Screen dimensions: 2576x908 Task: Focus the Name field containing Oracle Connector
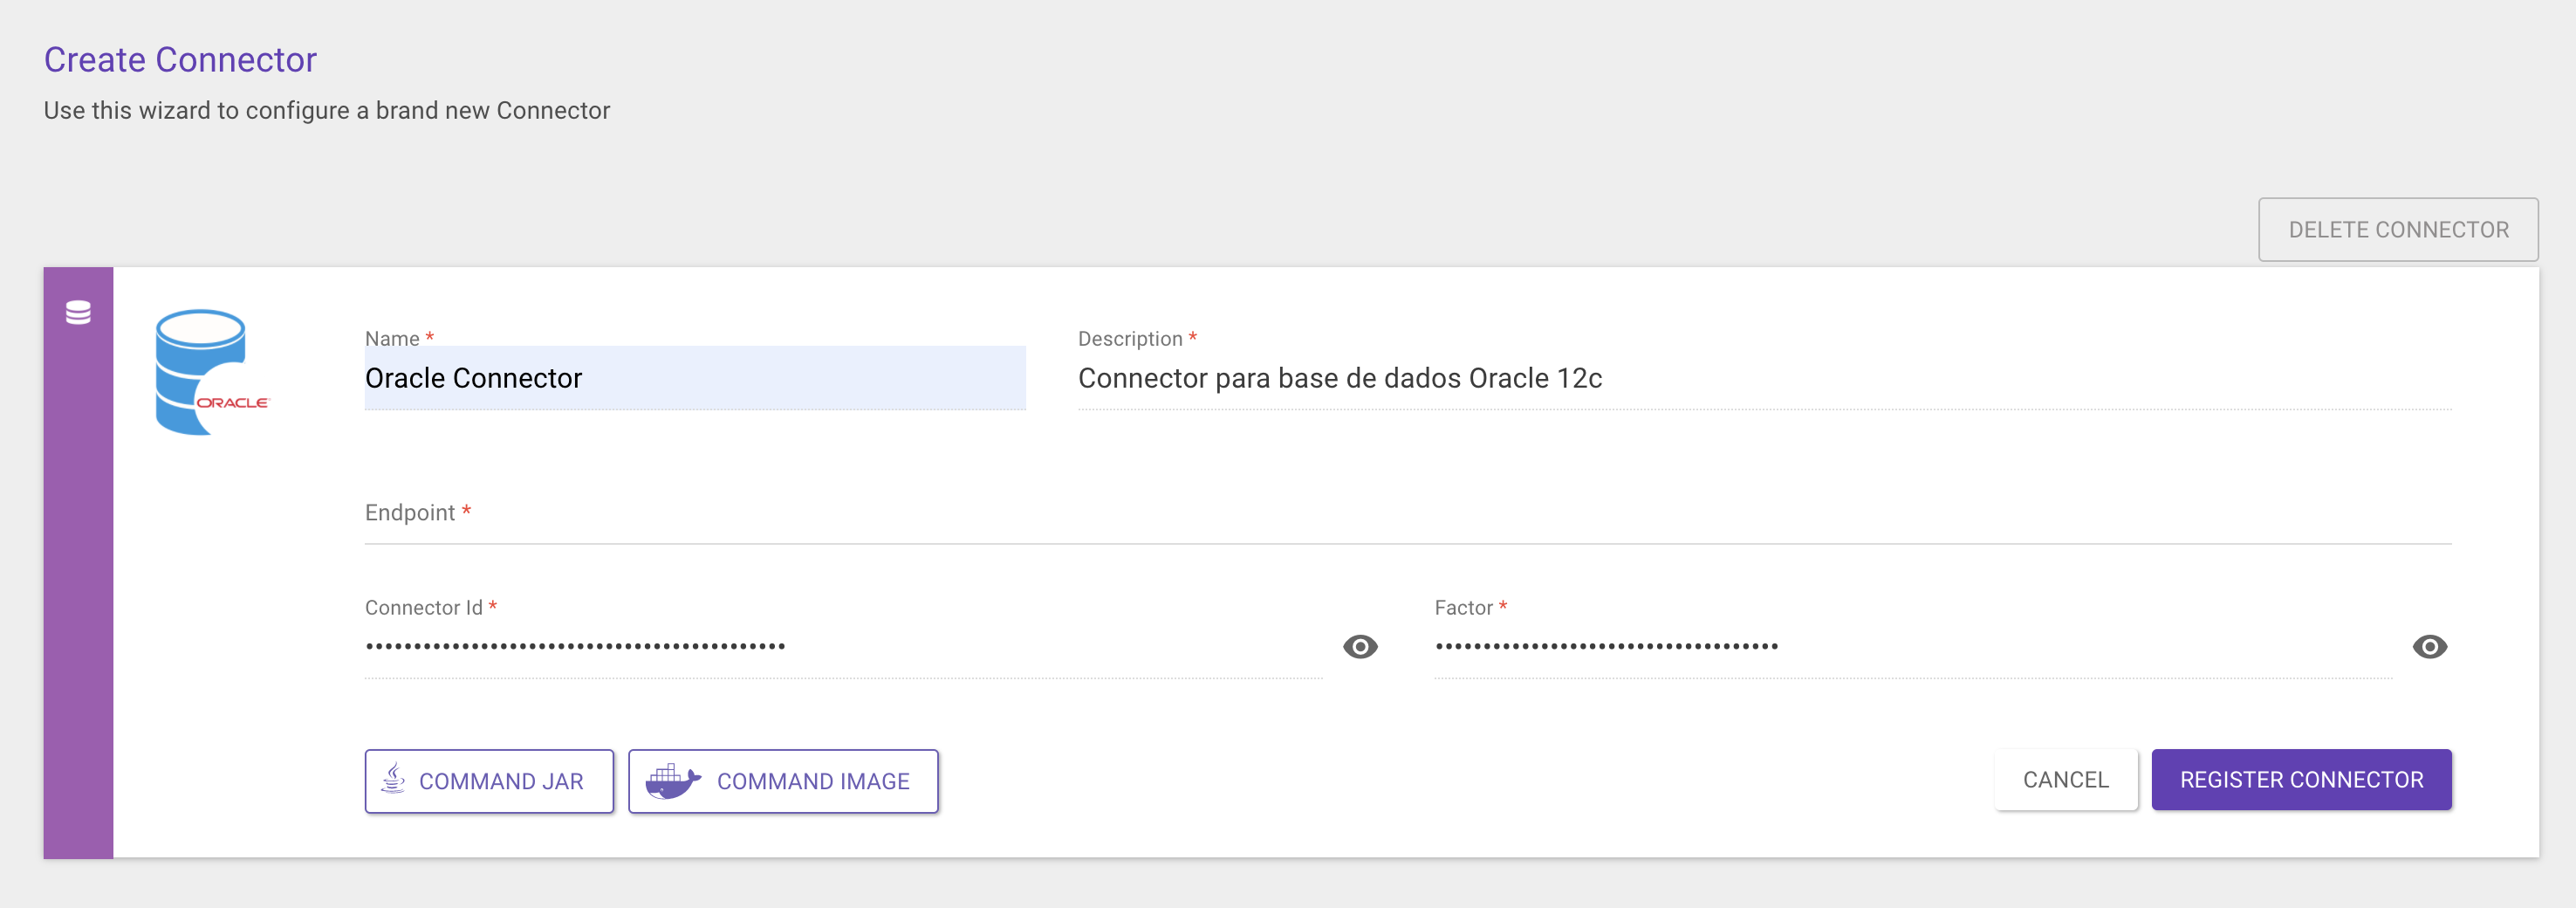pos(694,378)
